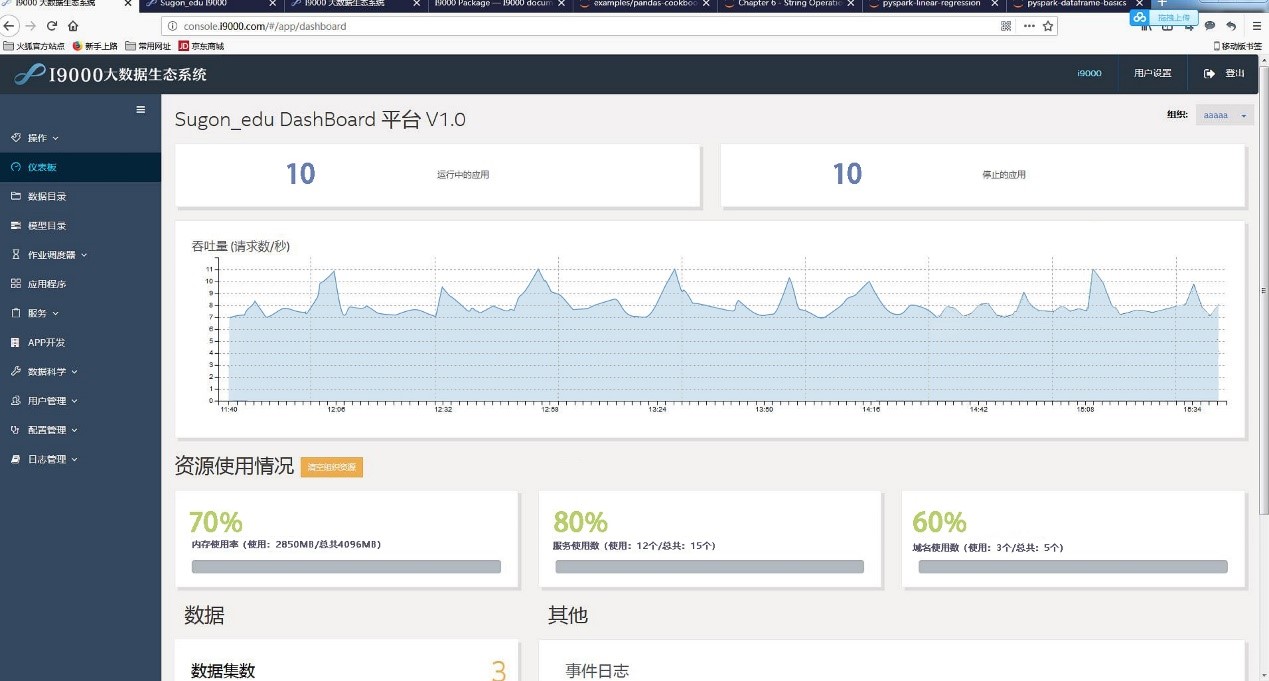Viewport: 1269px width, 681px height.
Task: Open the browser hamburger menu
Action: click(x=1257, y=26)
